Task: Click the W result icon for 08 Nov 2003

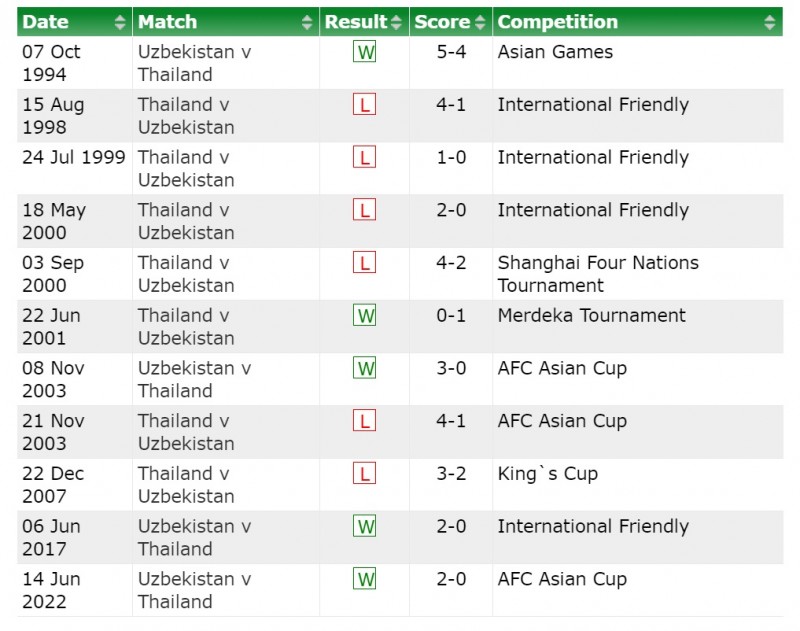Action: tap(365, 369)
